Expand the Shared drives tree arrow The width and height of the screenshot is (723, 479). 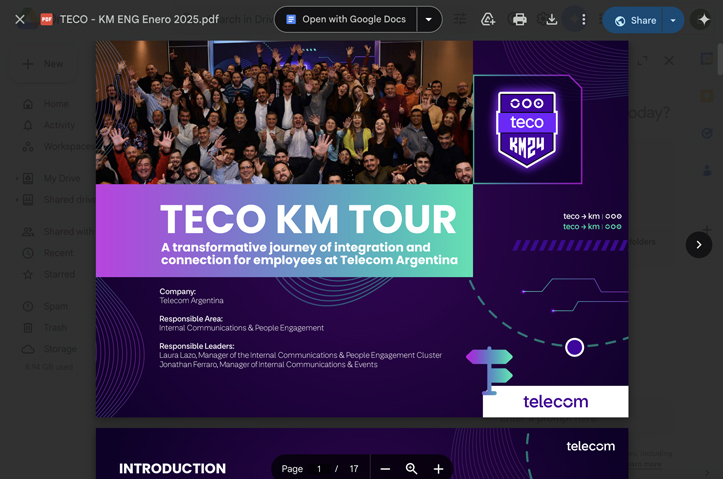(x=17, y=200)
